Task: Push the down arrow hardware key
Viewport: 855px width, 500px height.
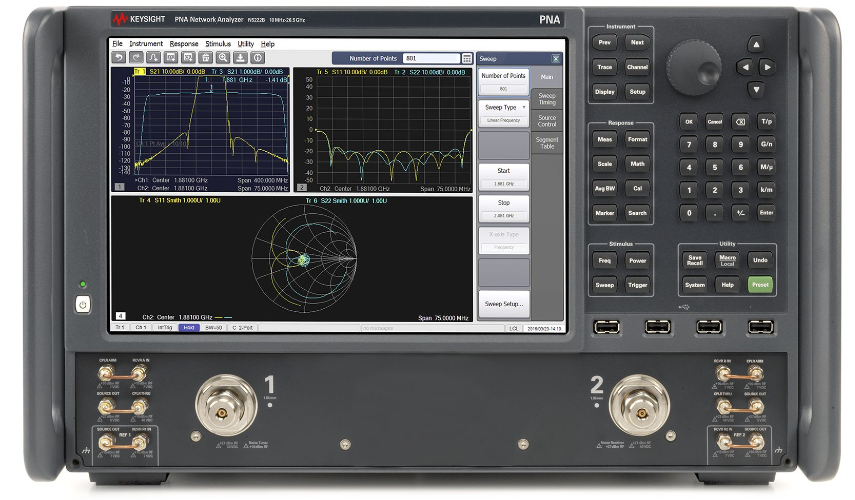Action: pos(756,89)
